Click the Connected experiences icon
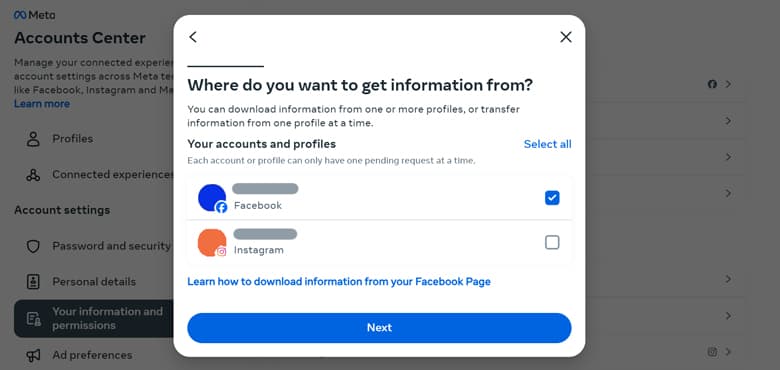Screen dimensions: 780x370 pos(33,175)
